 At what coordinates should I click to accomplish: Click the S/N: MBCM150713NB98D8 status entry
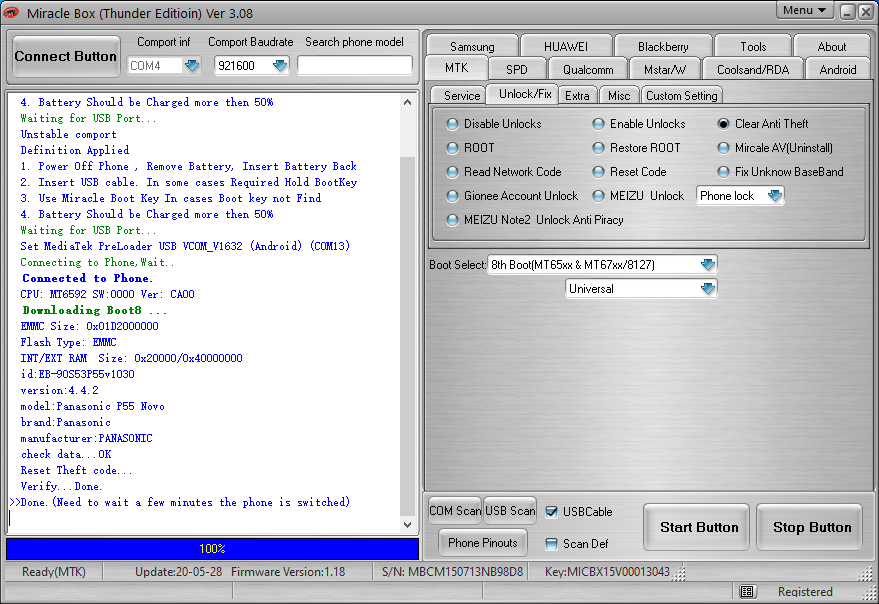point(452,571)
